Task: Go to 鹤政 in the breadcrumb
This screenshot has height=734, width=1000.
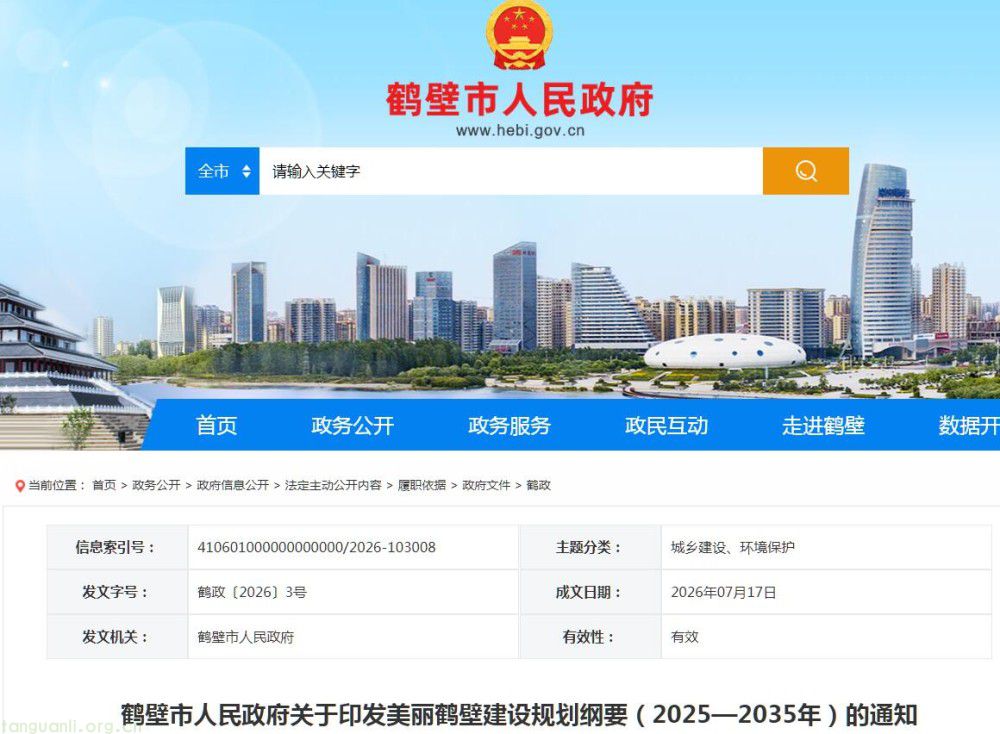Action: pos(538,485)
